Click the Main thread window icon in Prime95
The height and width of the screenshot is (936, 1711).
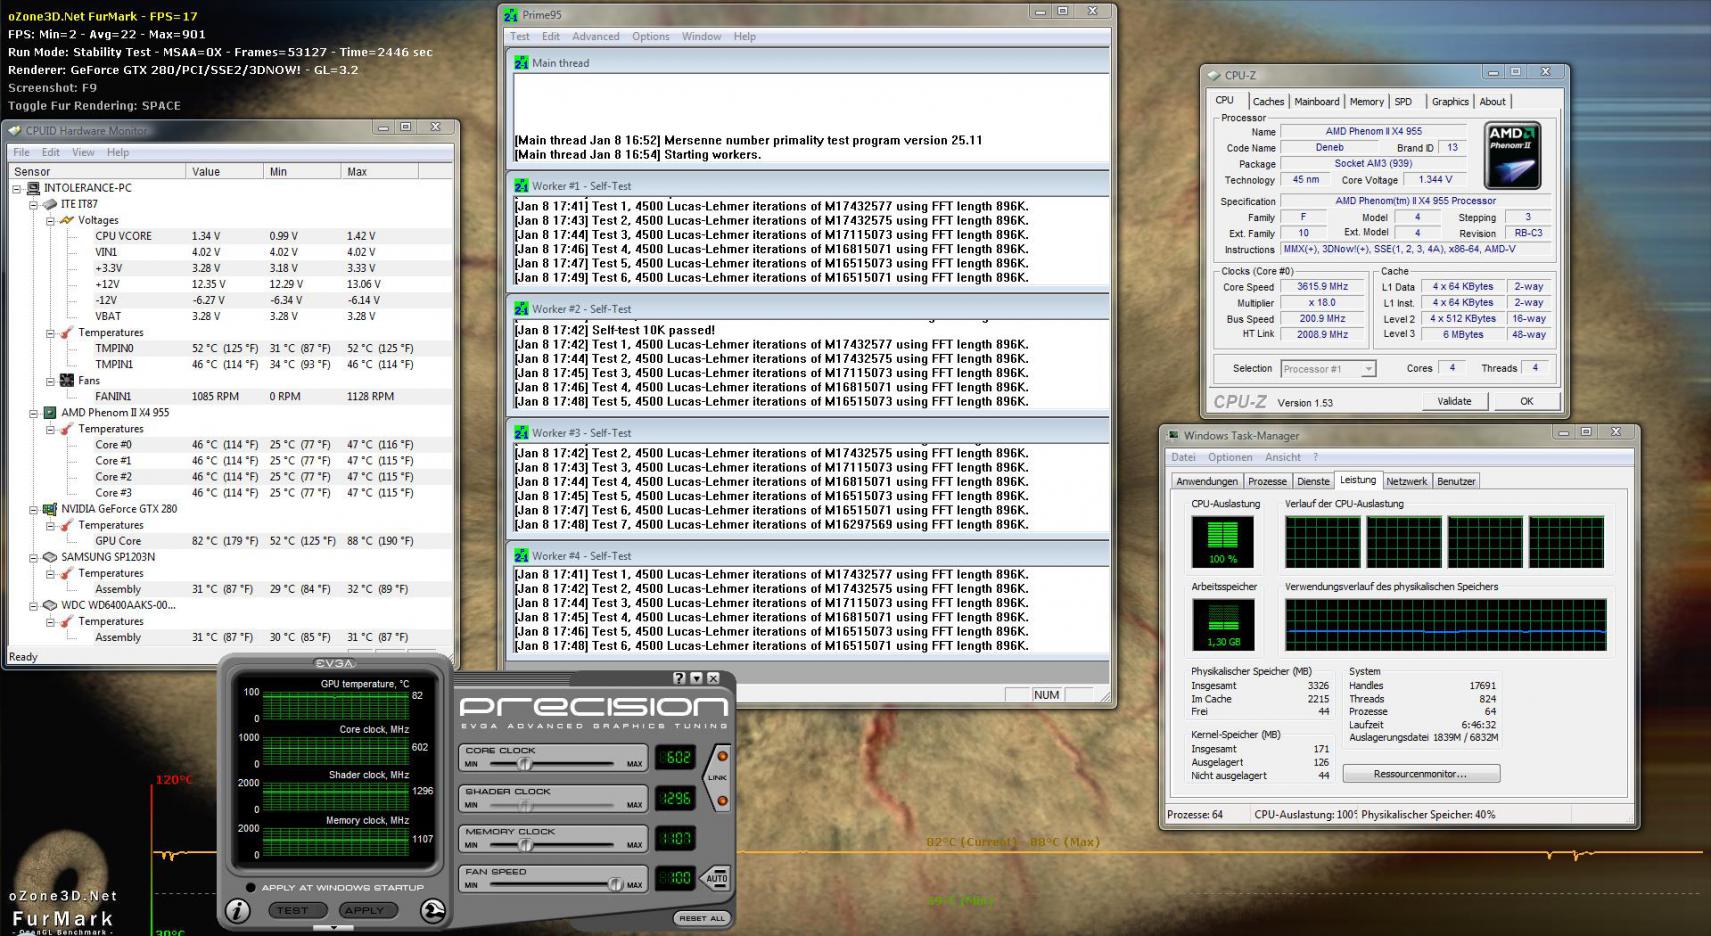(521, 63)
